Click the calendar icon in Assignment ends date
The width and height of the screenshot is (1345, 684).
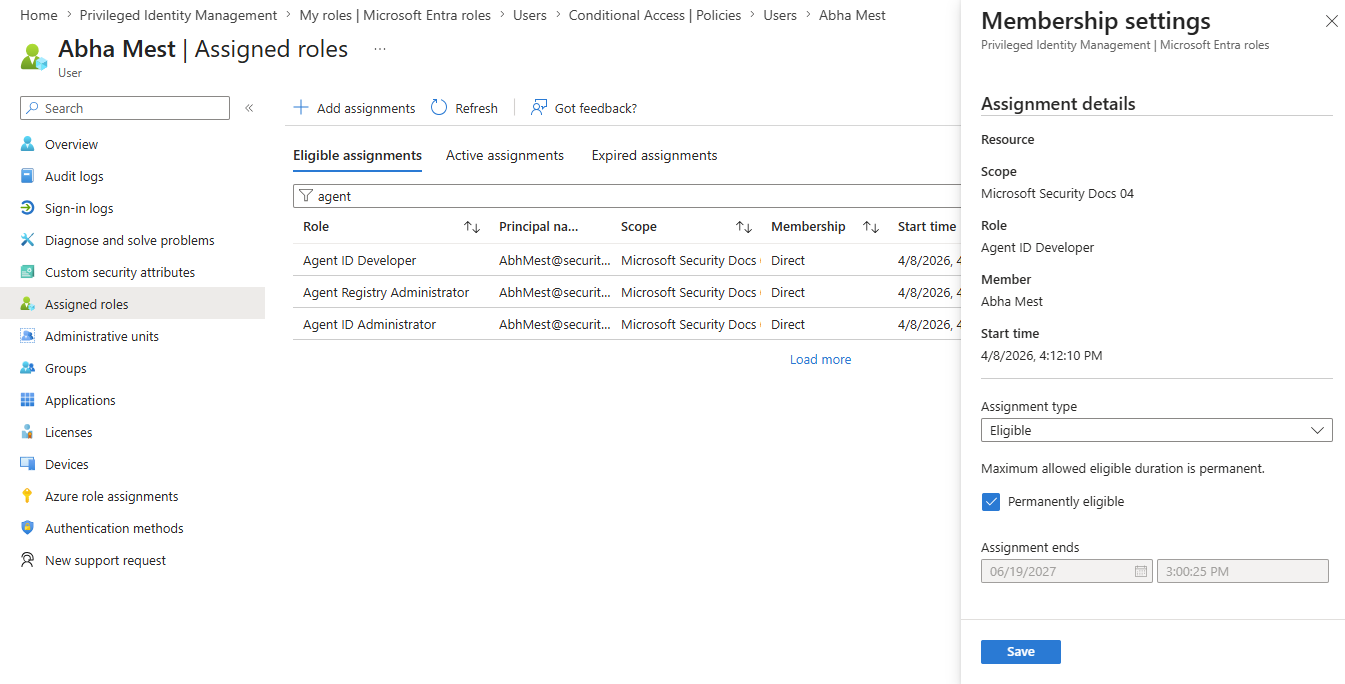coord(1141,571)
